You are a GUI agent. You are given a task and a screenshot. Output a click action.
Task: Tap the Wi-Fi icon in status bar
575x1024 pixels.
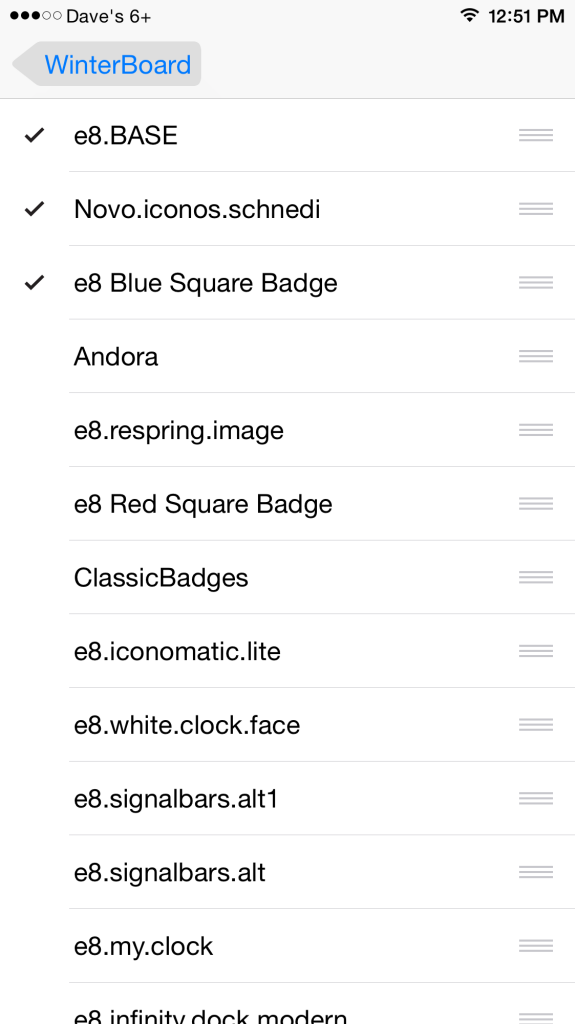click(468, 15)
